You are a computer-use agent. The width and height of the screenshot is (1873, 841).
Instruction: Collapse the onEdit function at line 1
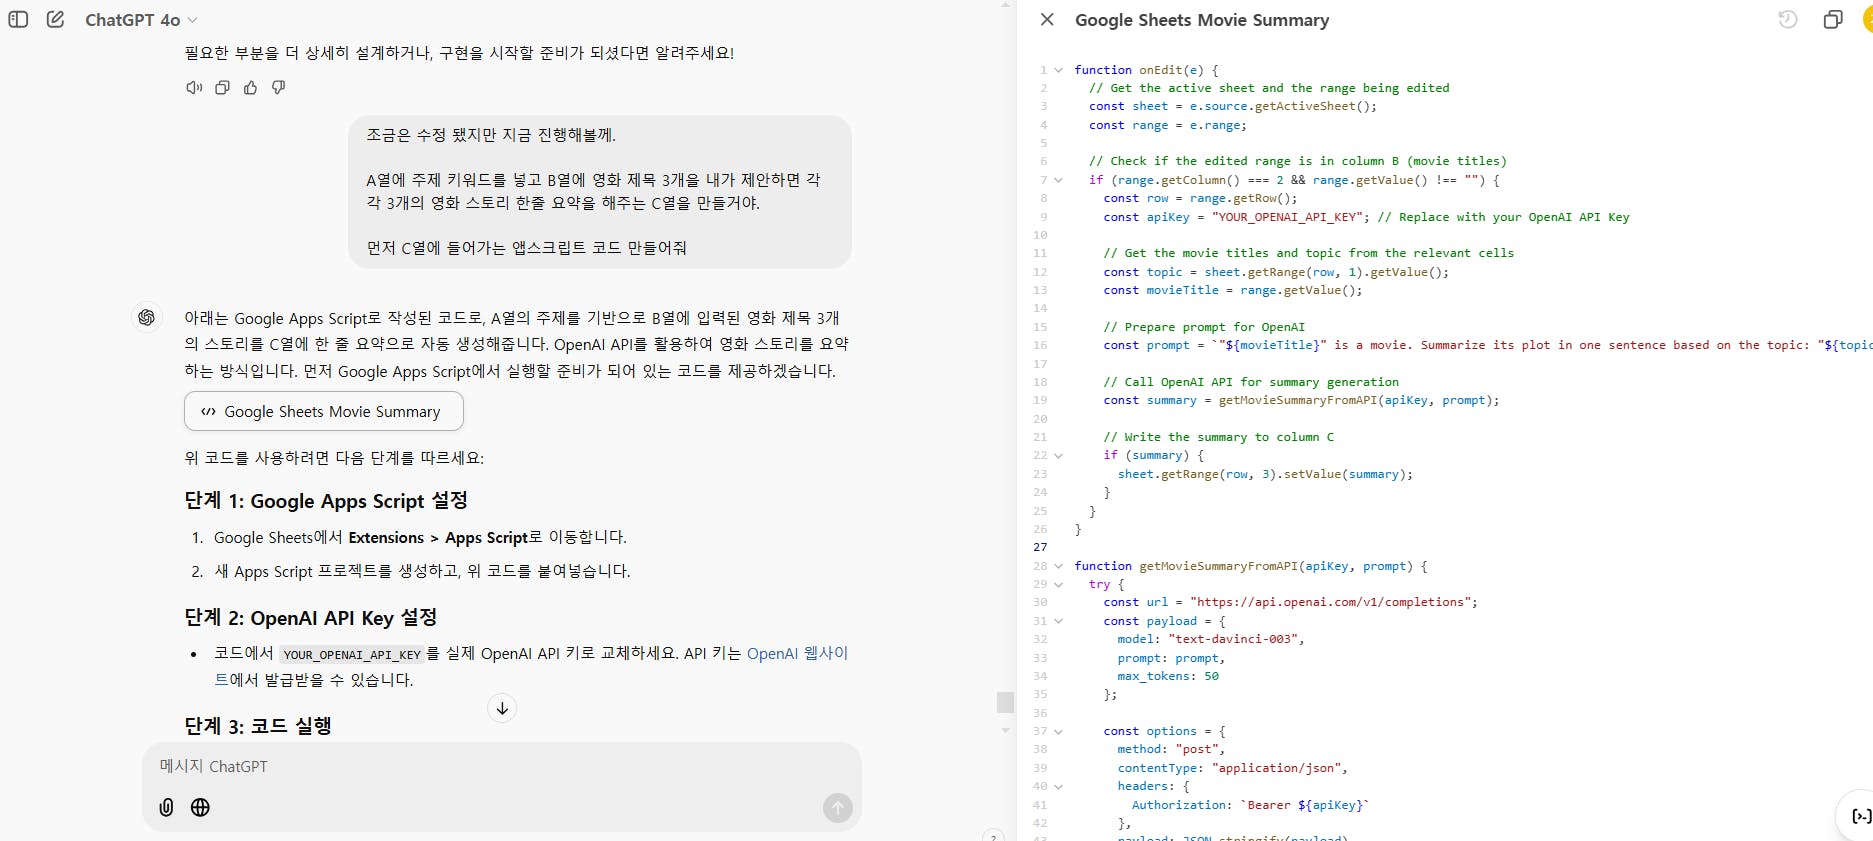tap(1058, 70)
